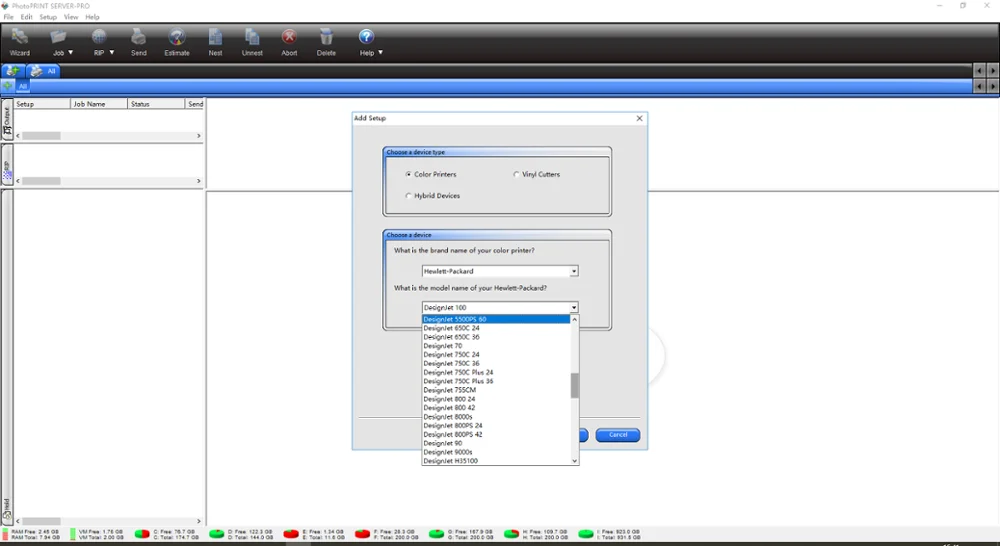Click the H: drive pie chart icon
This screenshot has height=546, width=1000.
511,534
